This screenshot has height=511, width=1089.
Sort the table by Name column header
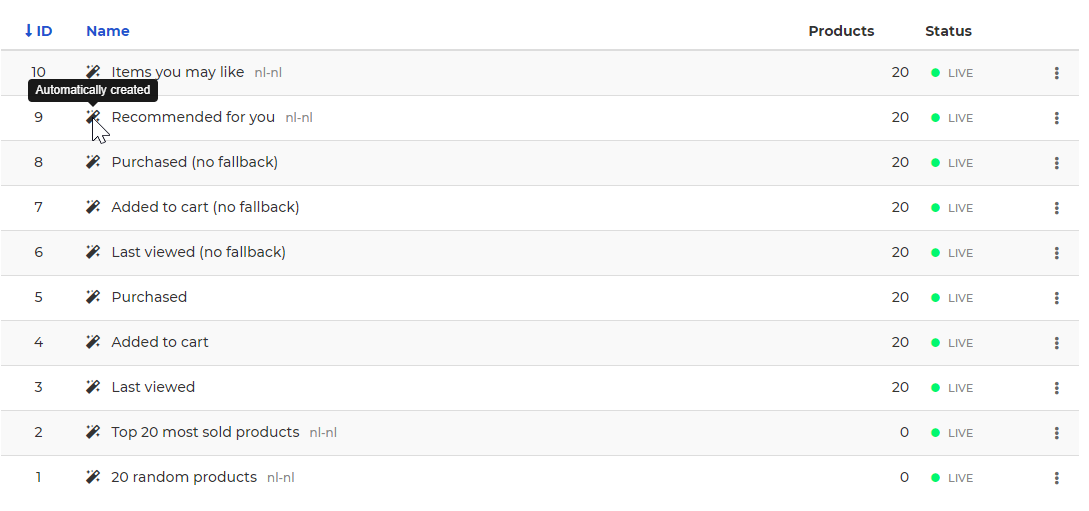click(x=108, y=31)
